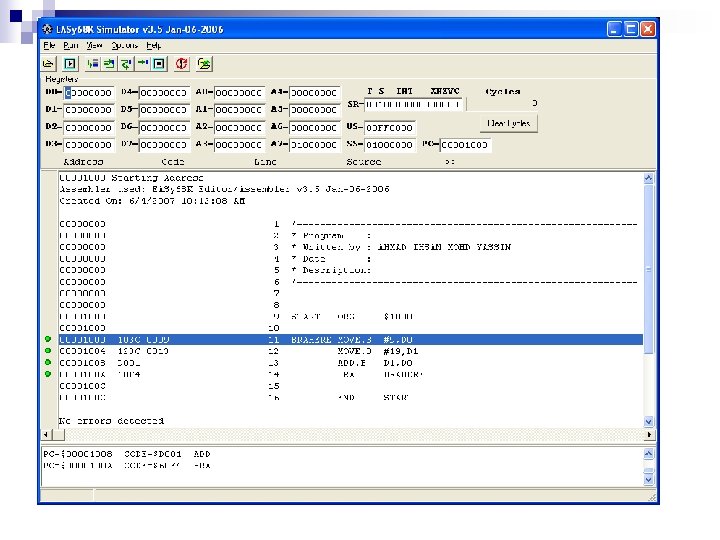Click the log pane scroll-up arrow

click(648, 454)
